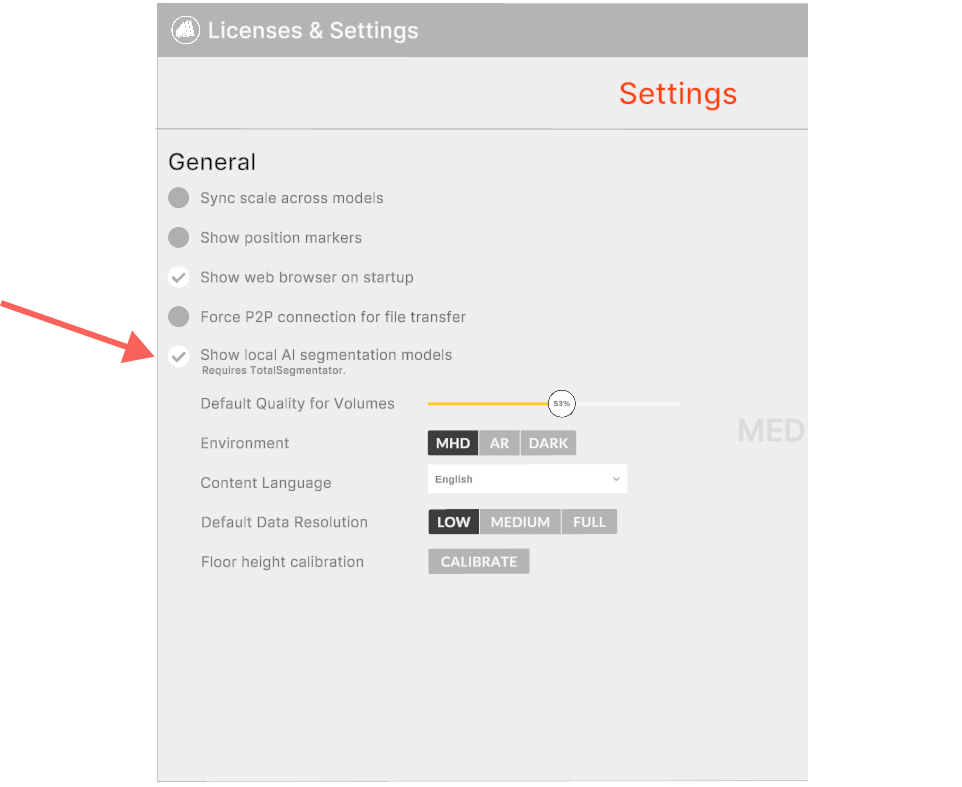Open the Settings tab
Viewport: 962px width, 787px height.
(x=677, y=94)
